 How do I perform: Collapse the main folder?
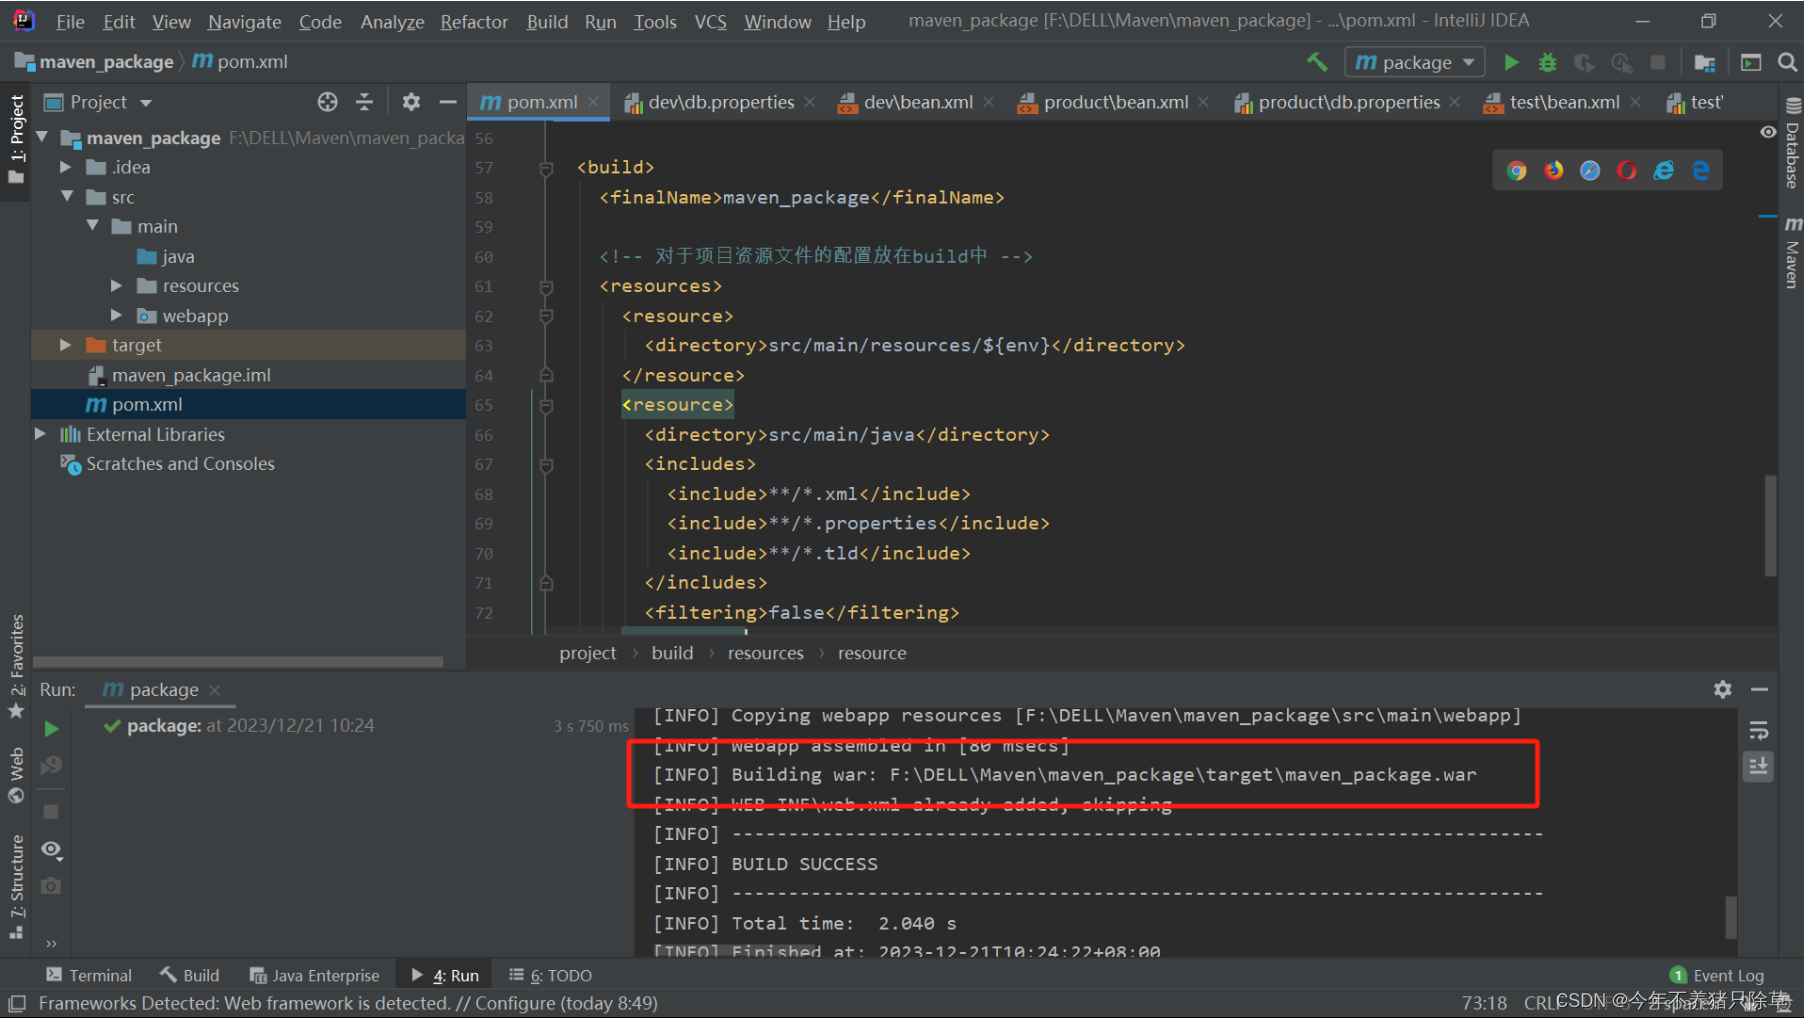click(x=92, y=226)
